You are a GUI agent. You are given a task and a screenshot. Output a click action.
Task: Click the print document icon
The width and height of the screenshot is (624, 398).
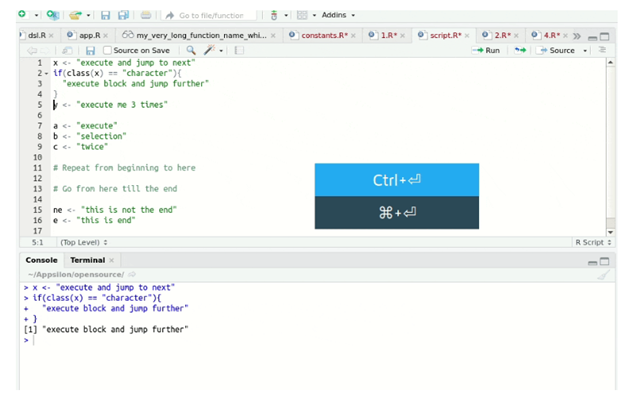point(146,15)
